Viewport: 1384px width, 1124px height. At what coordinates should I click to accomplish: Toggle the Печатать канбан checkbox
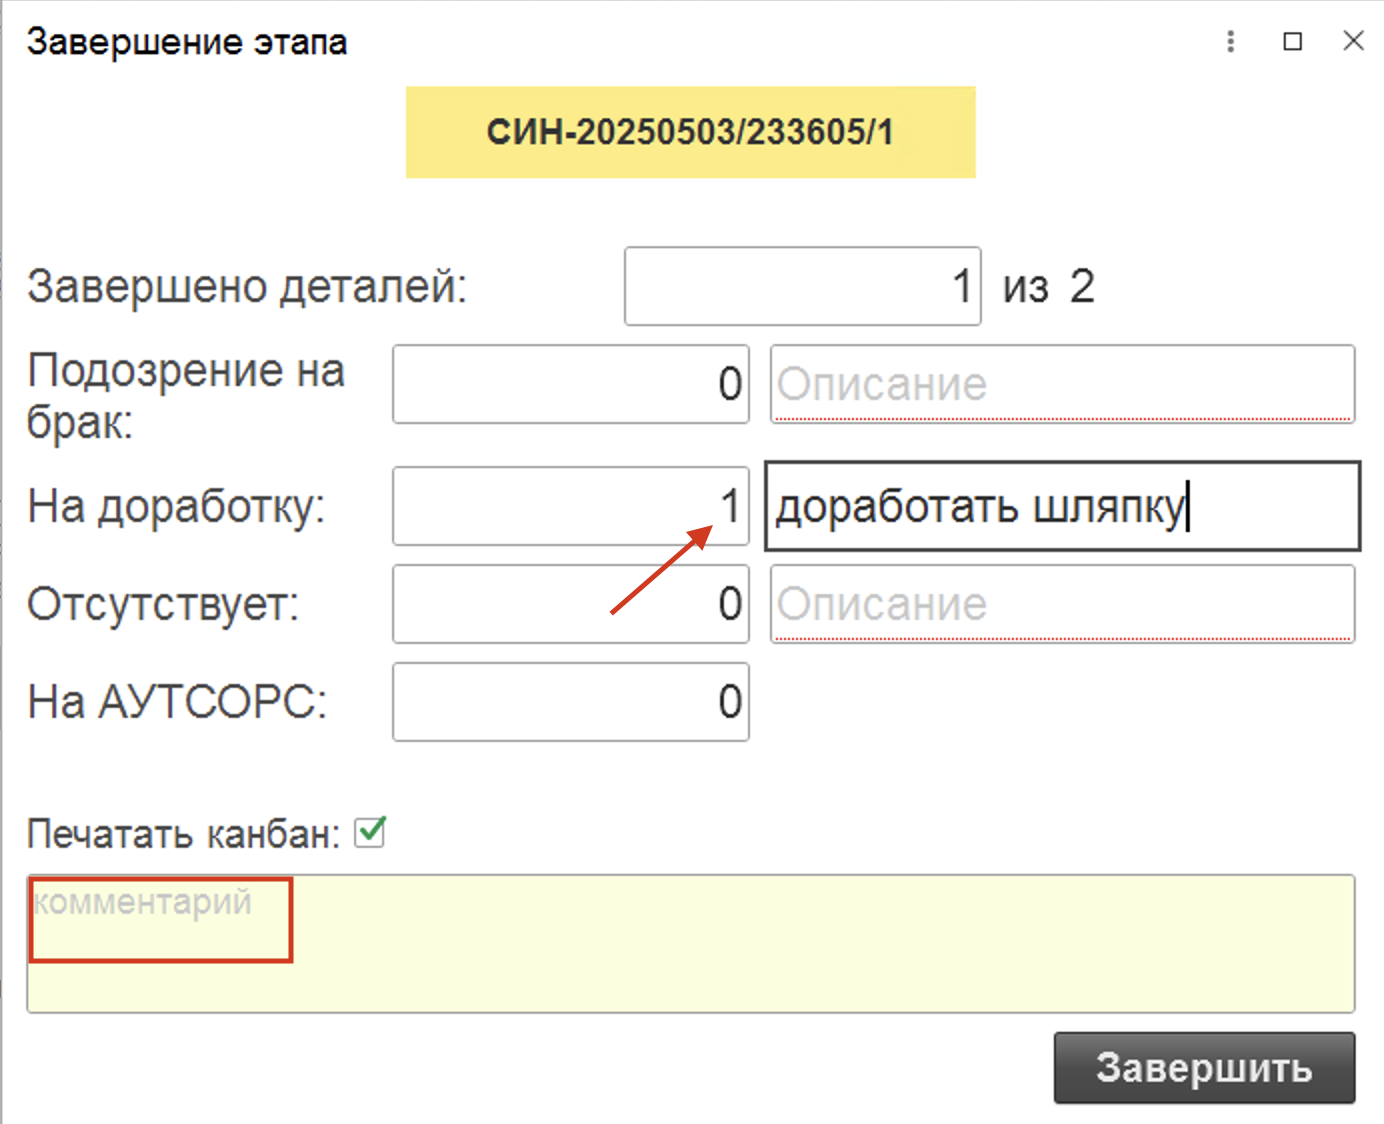370,832
